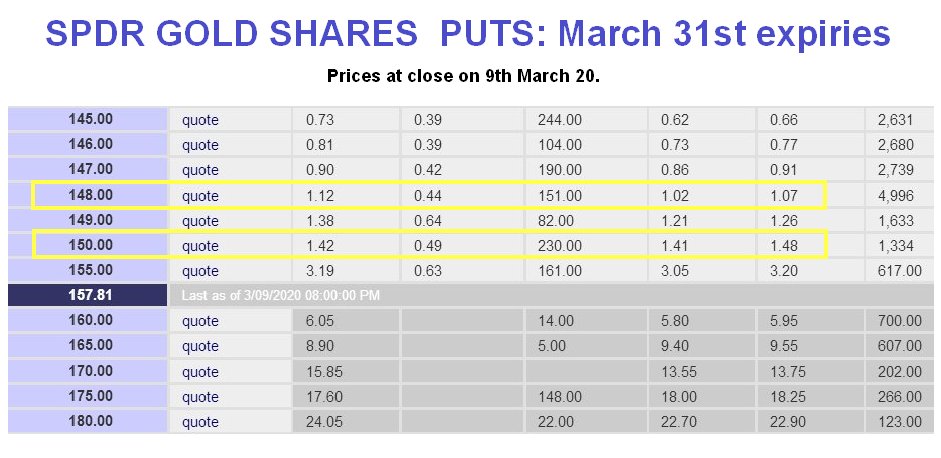Open the quote link for strike 165.00
Viewport: 941px width, 458px height.
(x=200, y=346)
